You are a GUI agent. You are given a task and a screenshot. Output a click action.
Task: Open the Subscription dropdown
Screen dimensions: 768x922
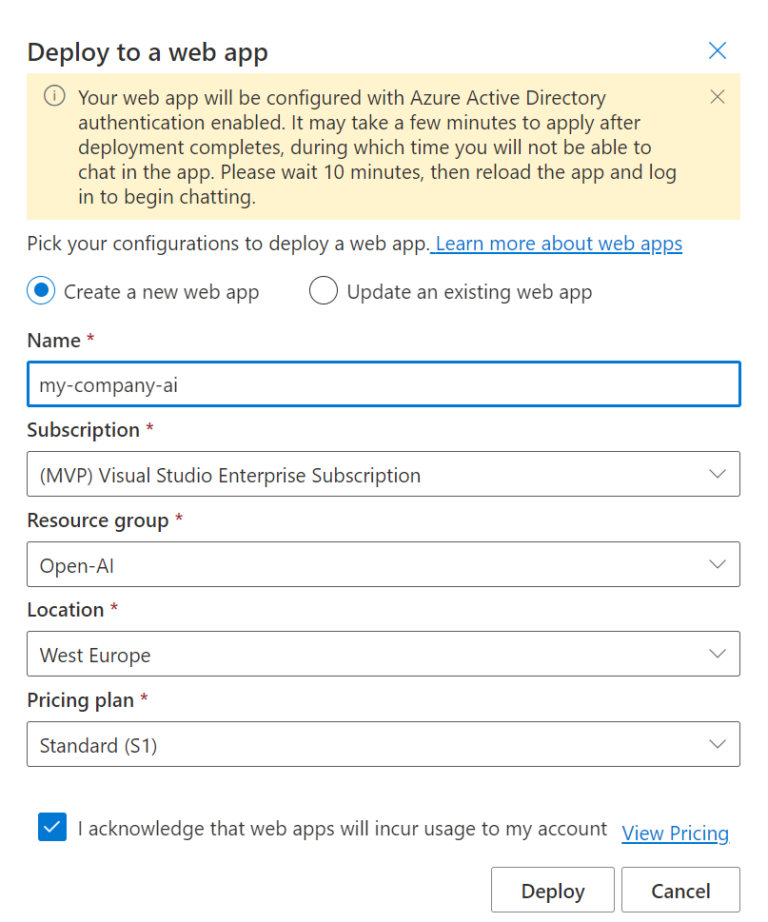click(x=383, y=473)
